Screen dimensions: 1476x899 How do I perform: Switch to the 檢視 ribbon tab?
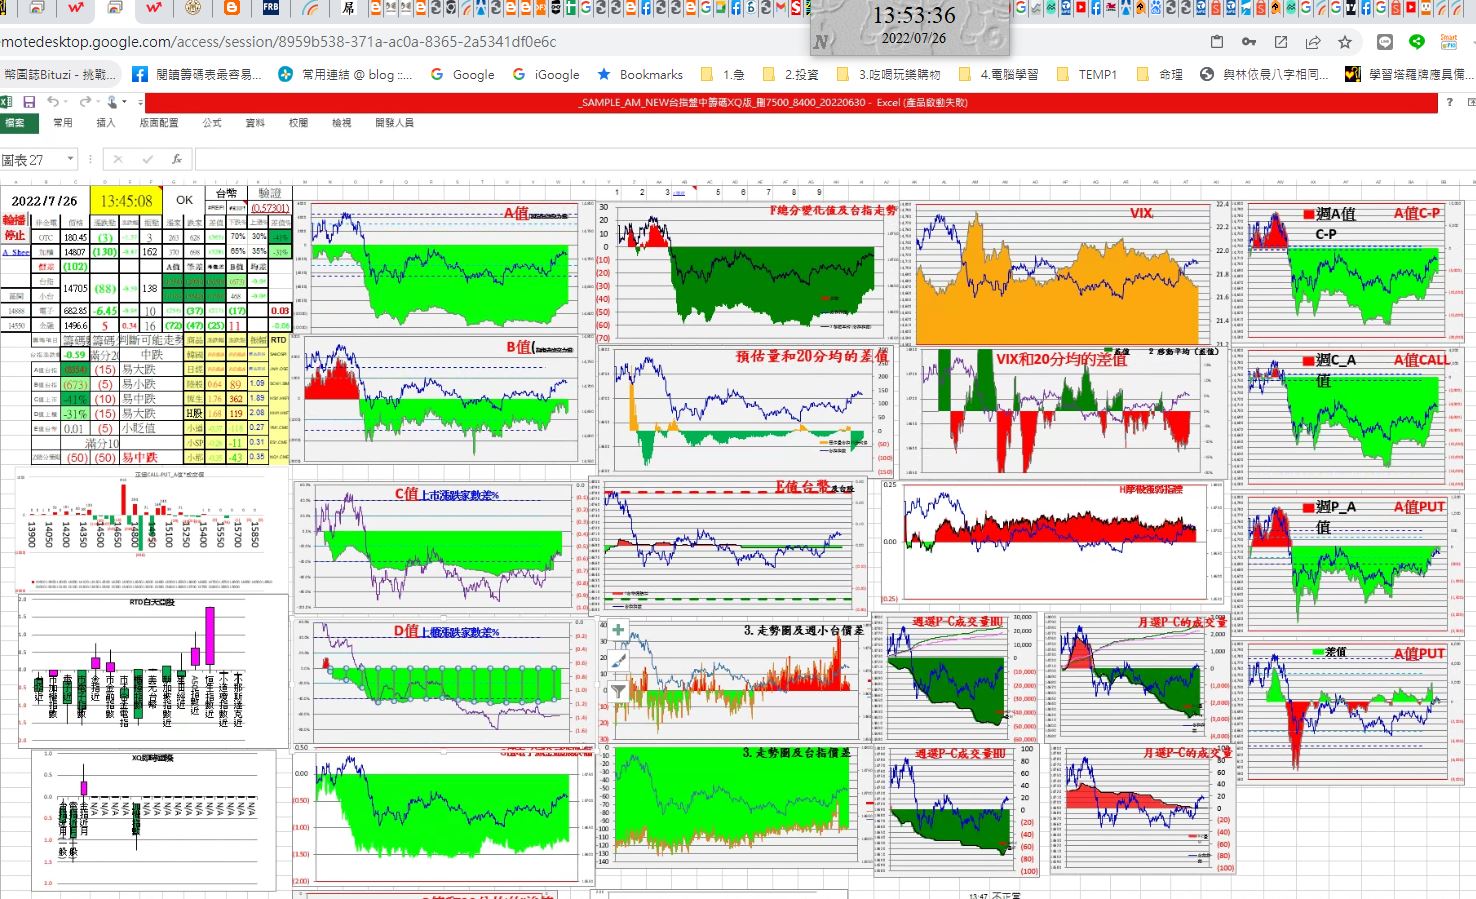(x=341, y=123)
